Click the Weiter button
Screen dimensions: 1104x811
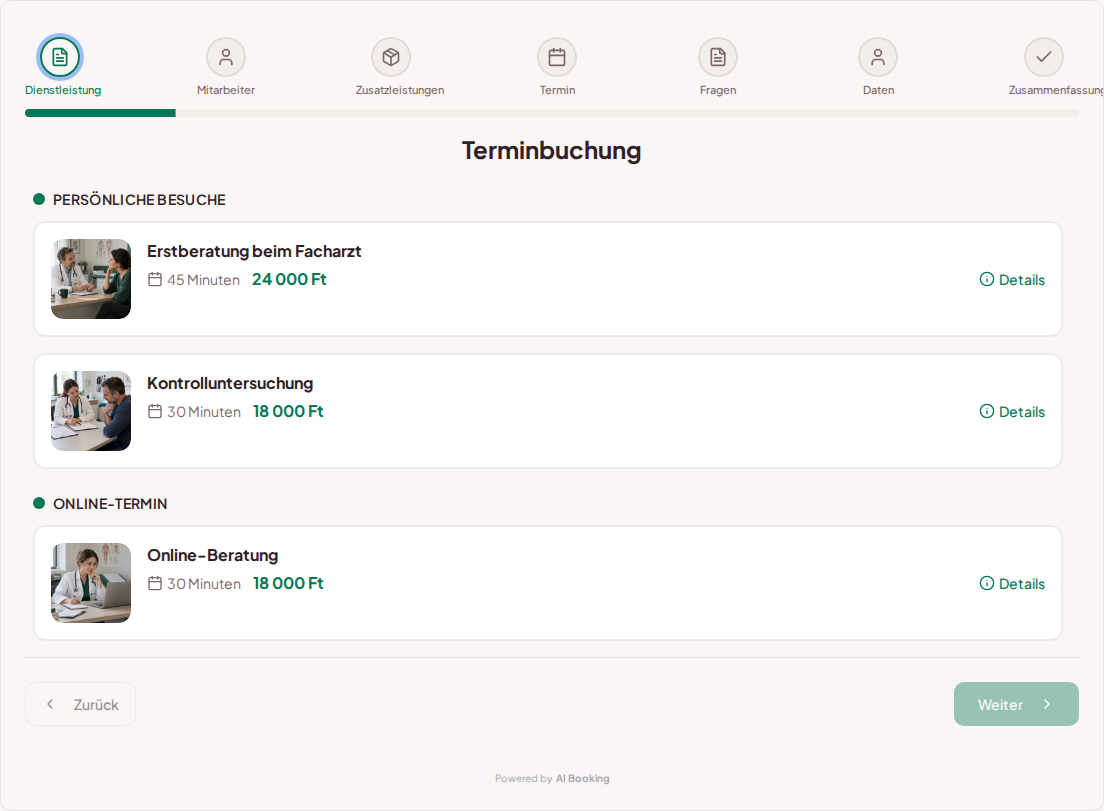[x=1016, y=704]
